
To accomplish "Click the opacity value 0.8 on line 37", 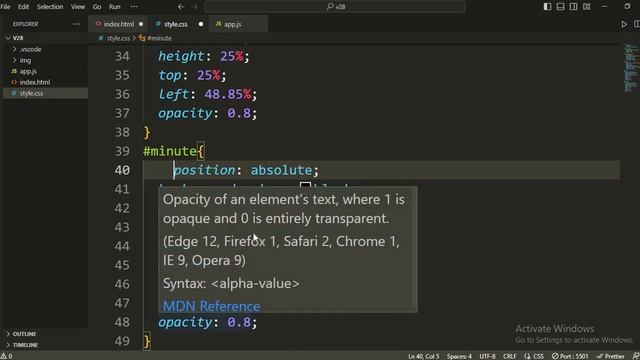I will (239, 113).
